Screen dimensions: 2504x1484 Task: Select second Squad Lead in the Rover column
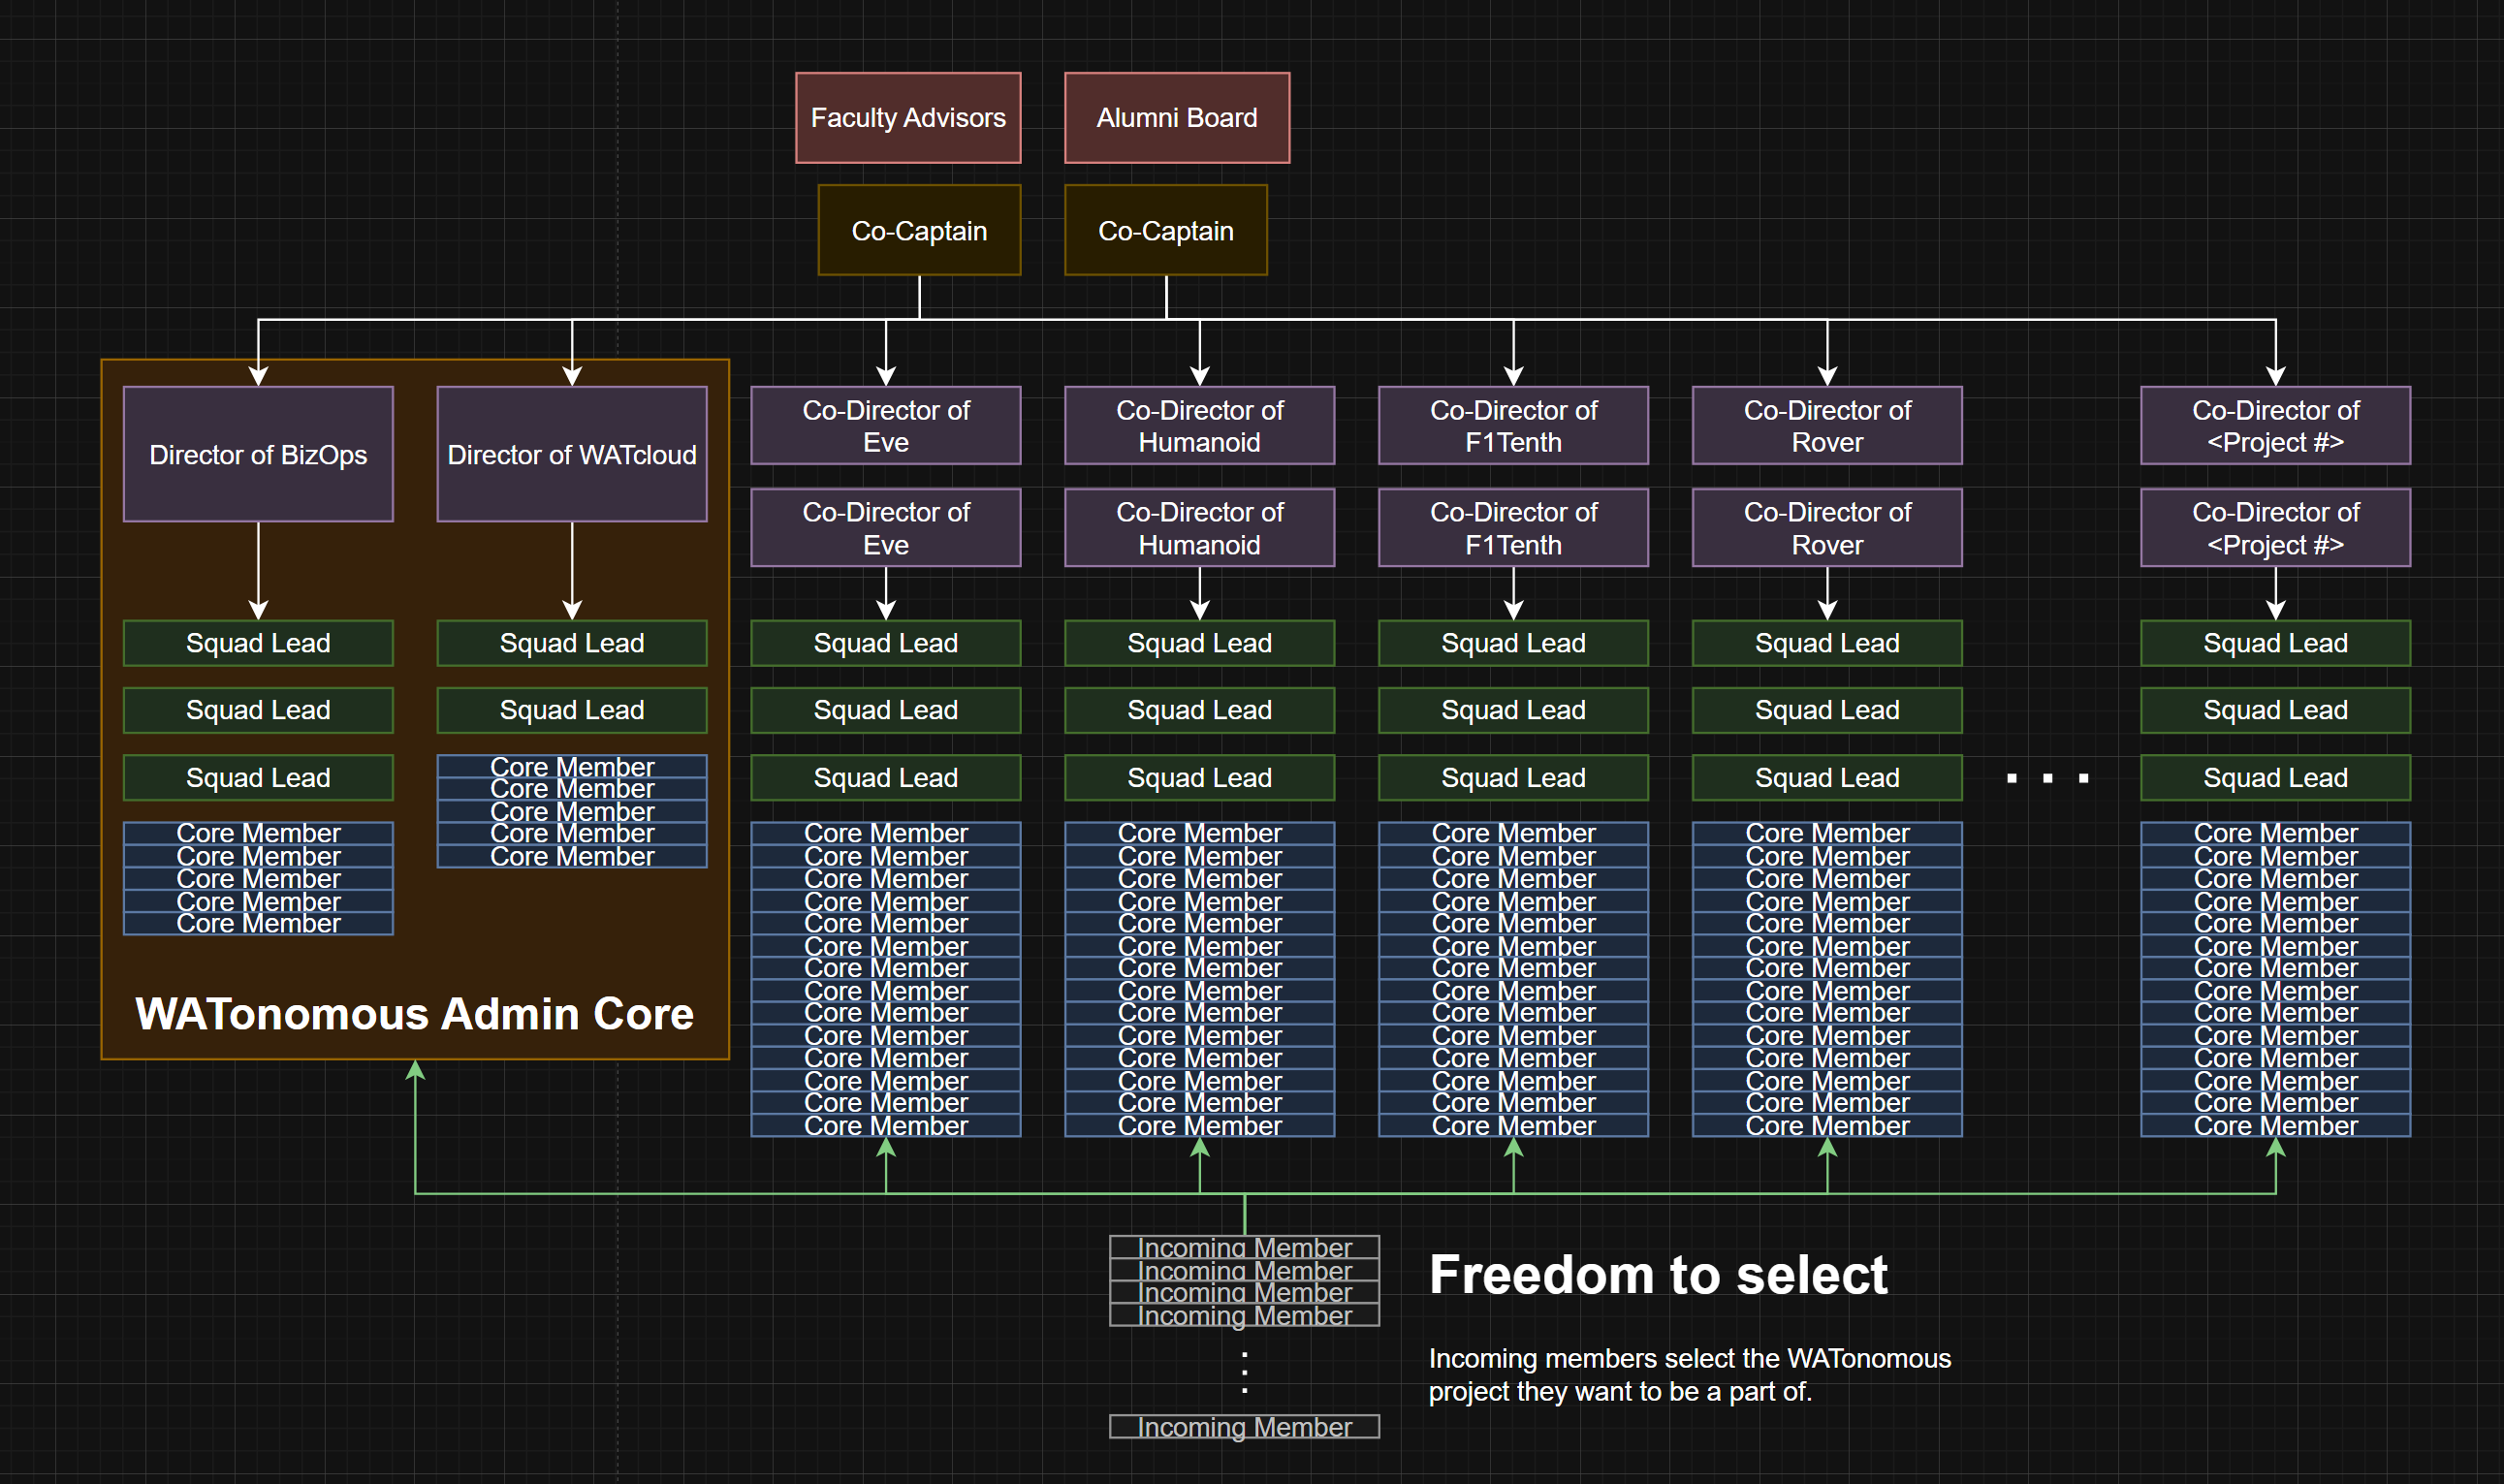coord(1828,710)
